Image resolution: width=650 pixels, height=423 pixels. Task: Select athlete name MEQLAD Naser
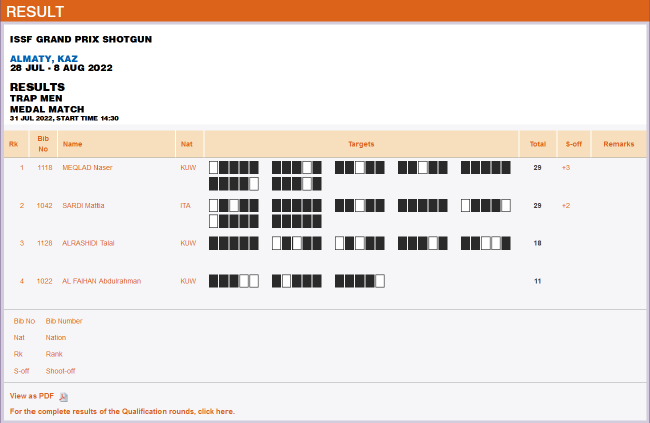tap(87, 168)
